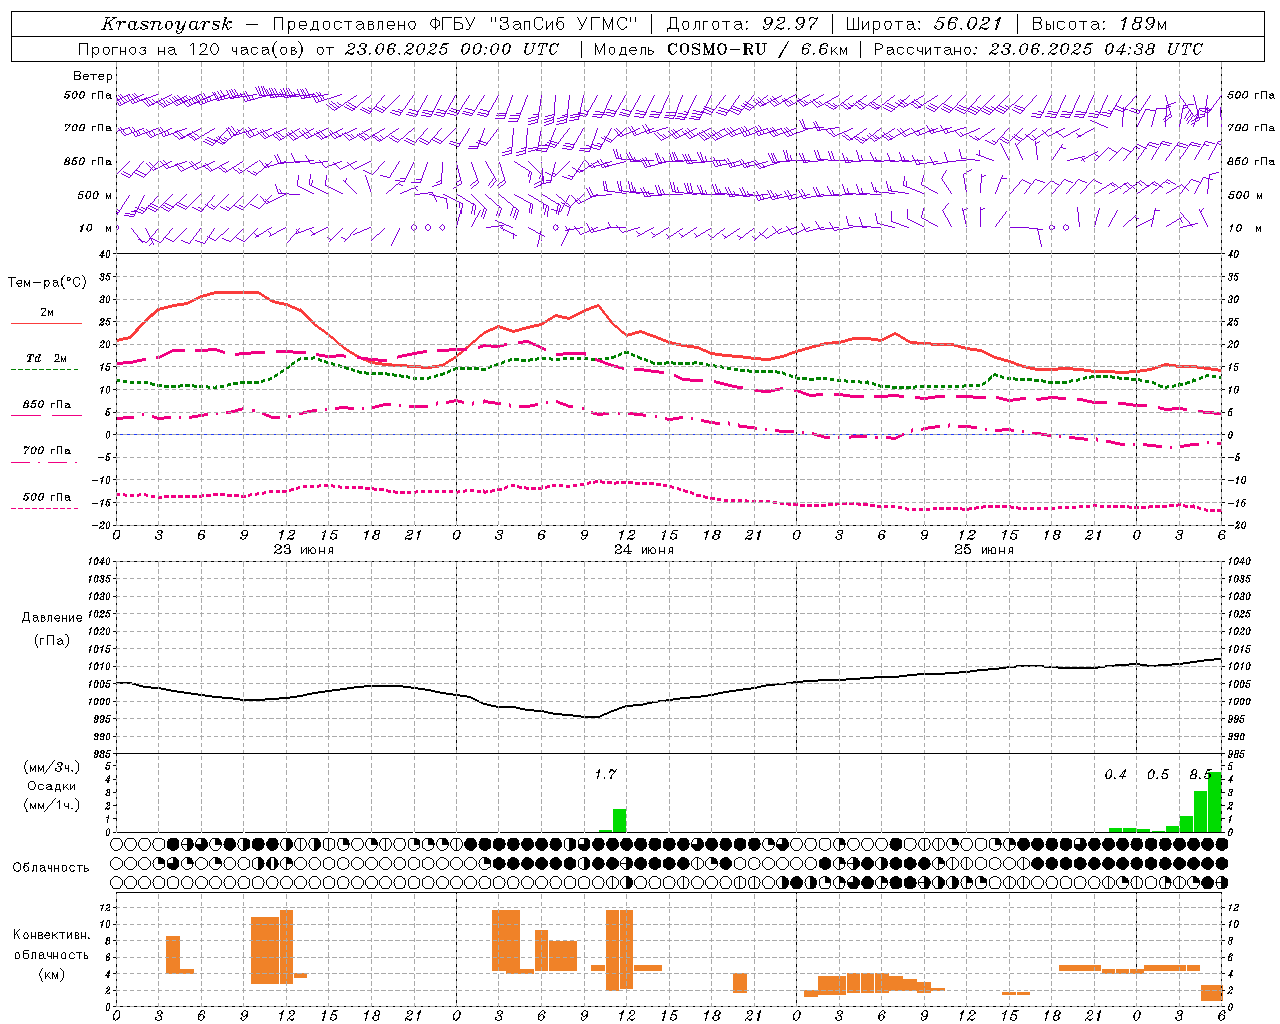Click the Осадки panel label
Screen dimensions: 1280x1024
pos(52,786)
